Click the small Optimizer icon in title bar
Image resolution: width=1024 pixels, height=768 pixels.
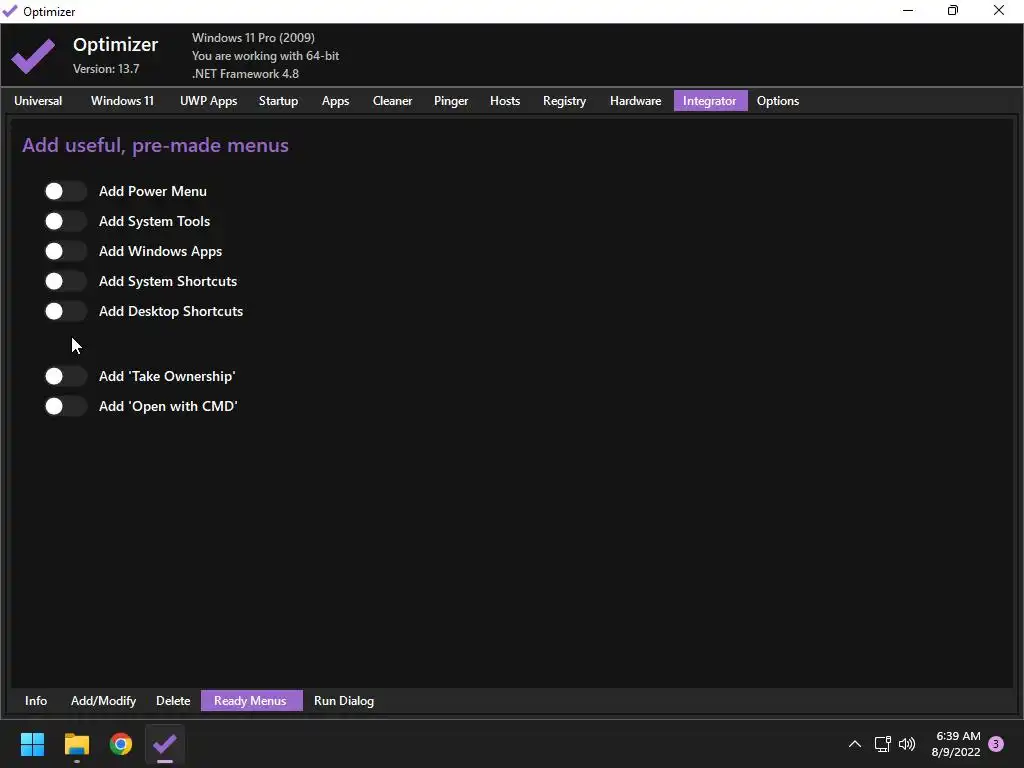tap(10, 11)
